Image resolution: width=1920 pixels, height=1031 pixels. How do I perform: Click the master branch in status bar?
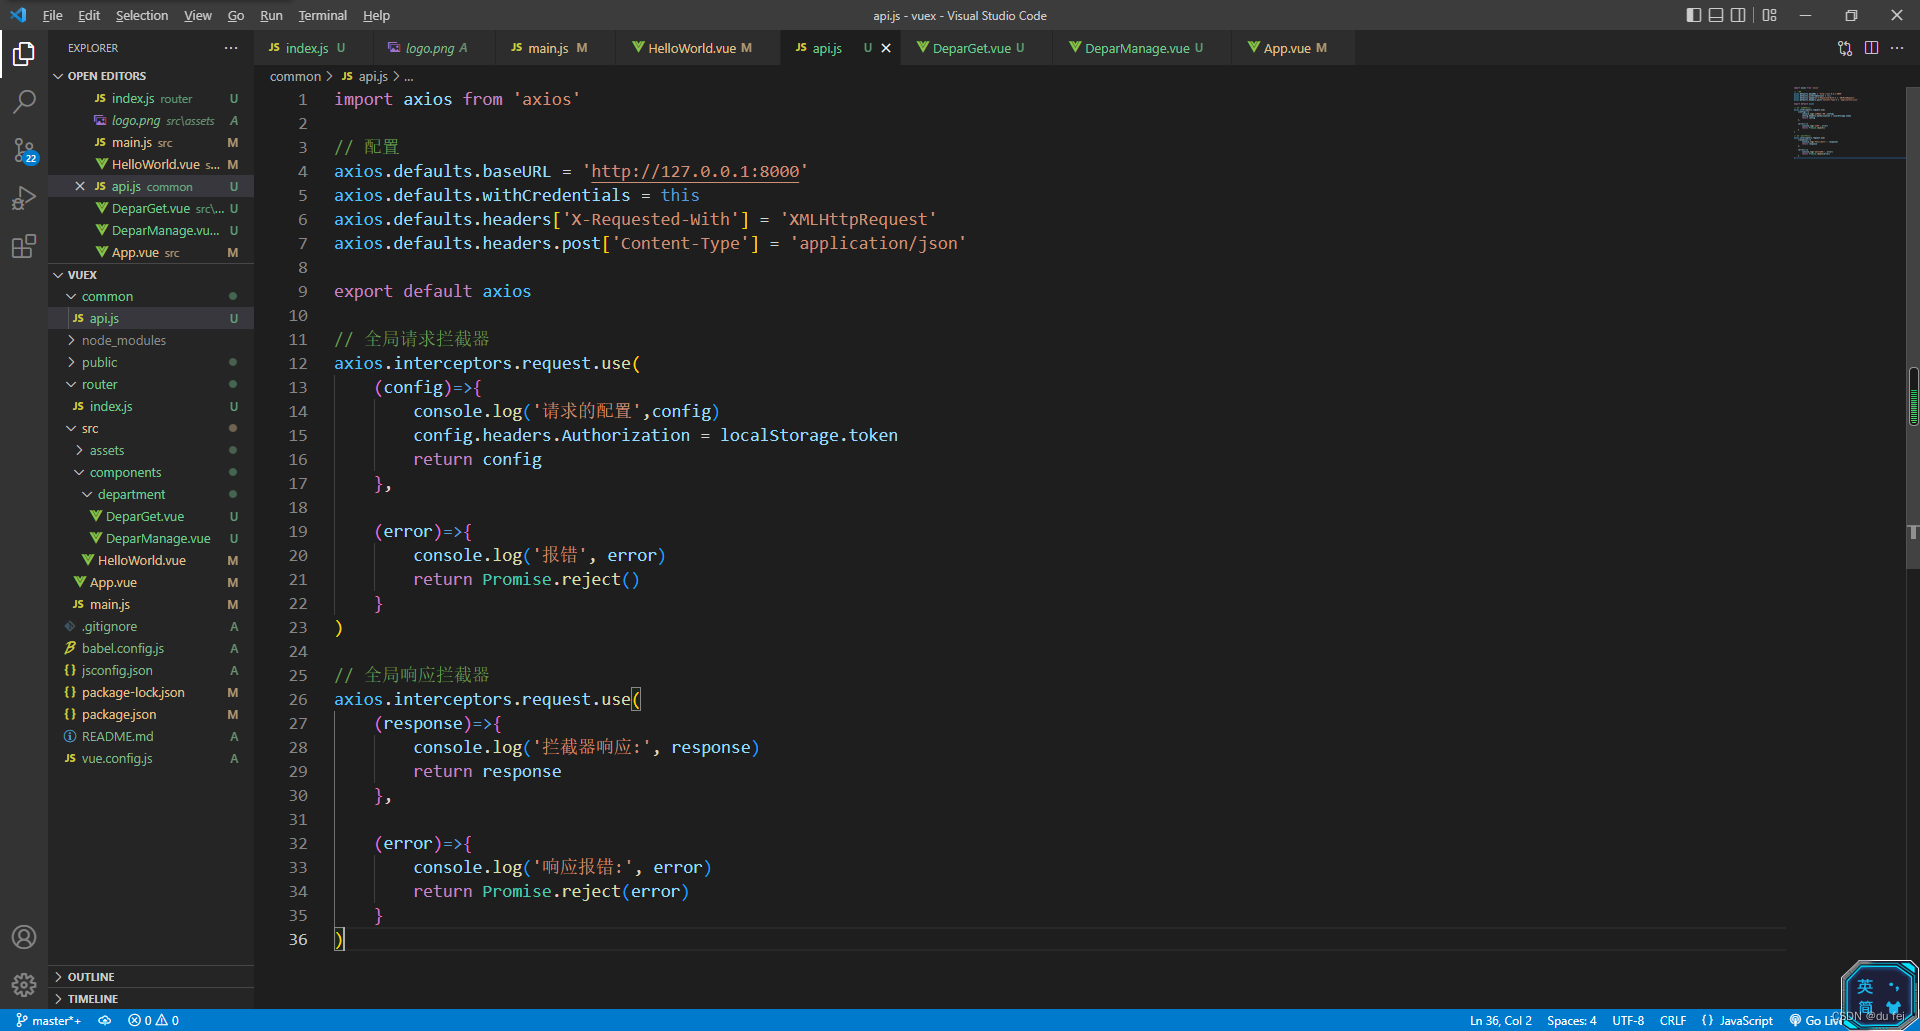[x=50, y=1021]
